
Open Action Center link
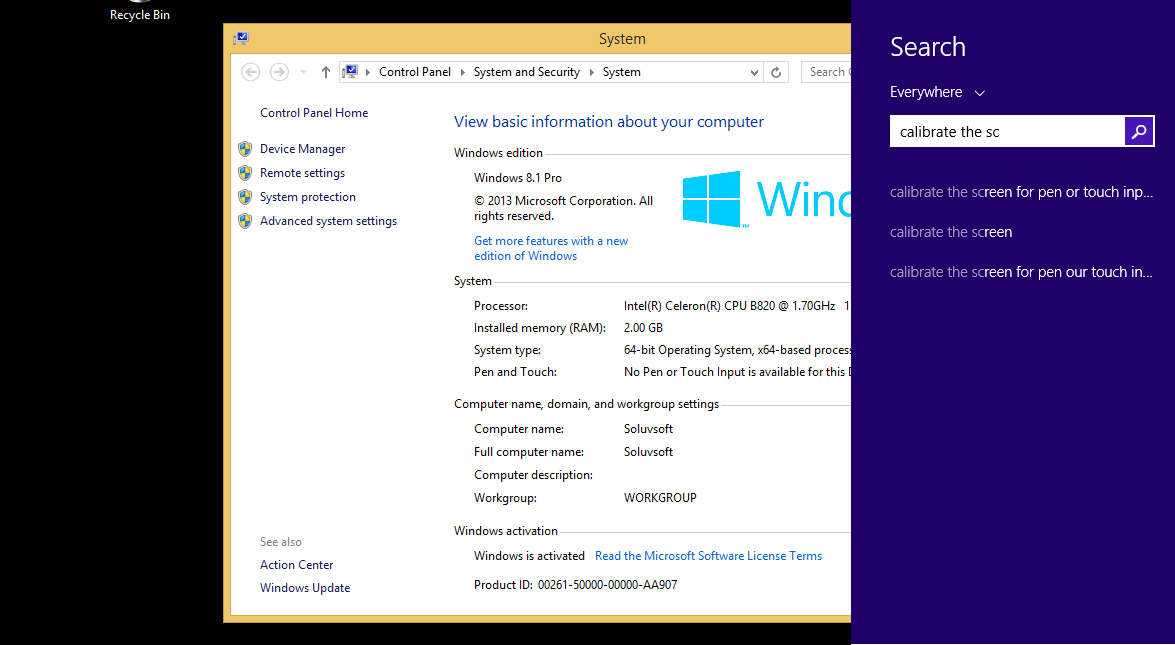[x=297, y=565]
